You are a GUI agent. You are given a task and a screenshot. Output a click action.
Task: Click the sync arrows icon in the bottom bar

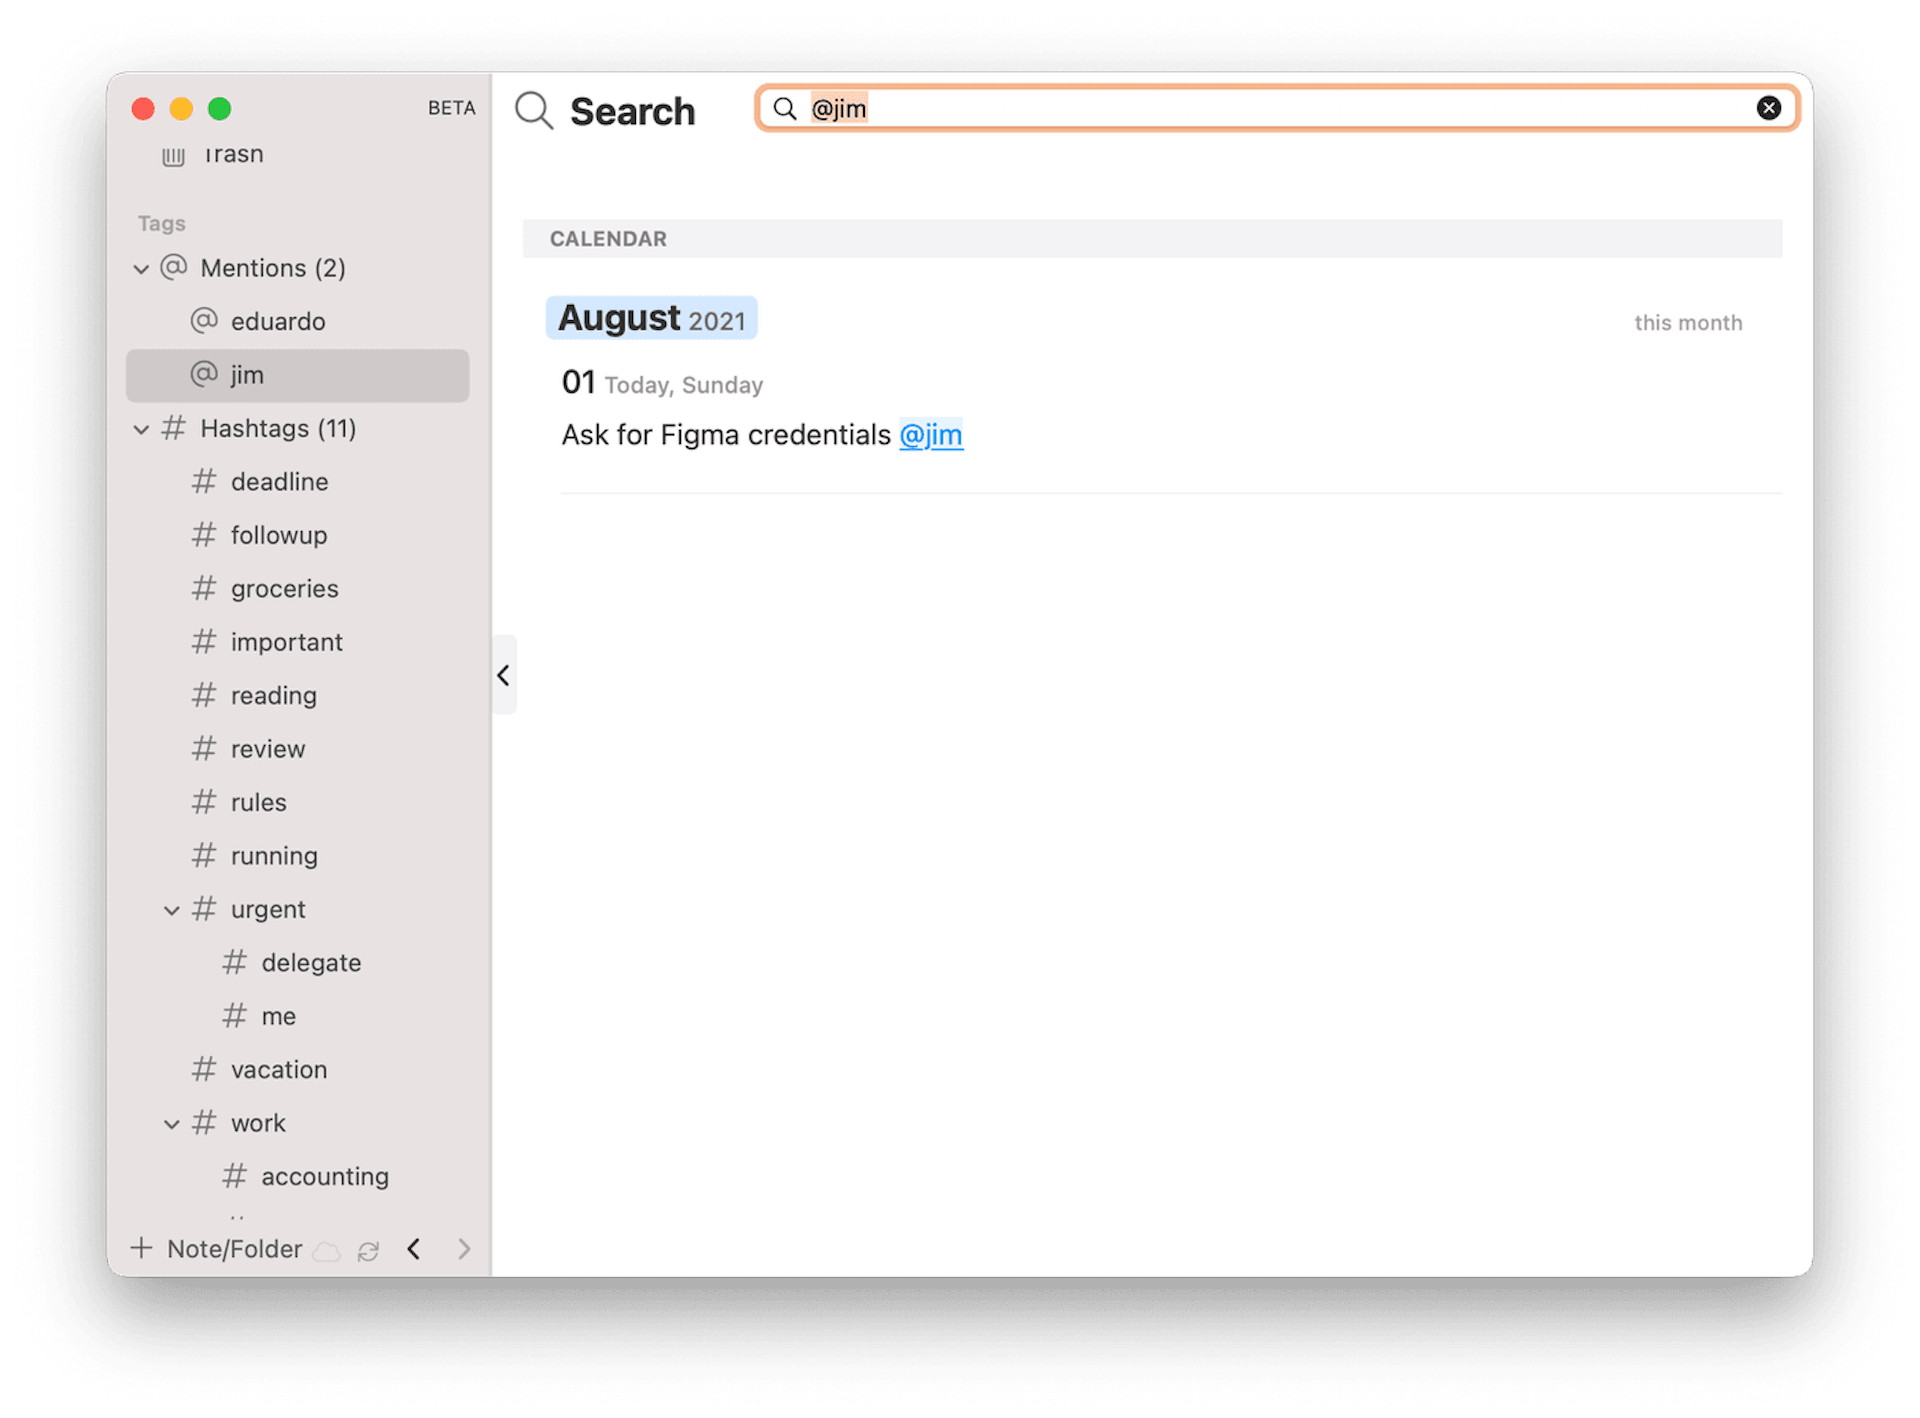[x=368, y=1251]
